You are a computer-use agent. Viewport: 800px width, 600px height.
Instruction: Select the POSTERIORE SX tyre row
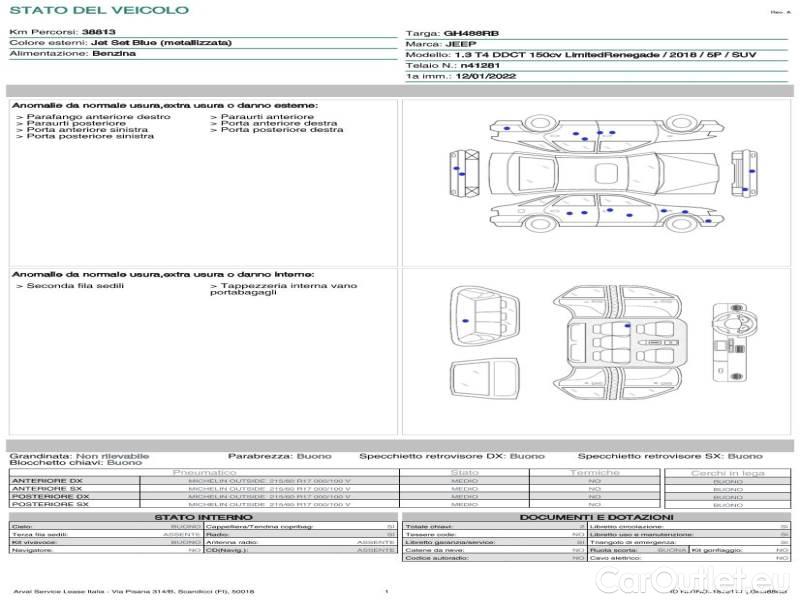click(335, 504)
